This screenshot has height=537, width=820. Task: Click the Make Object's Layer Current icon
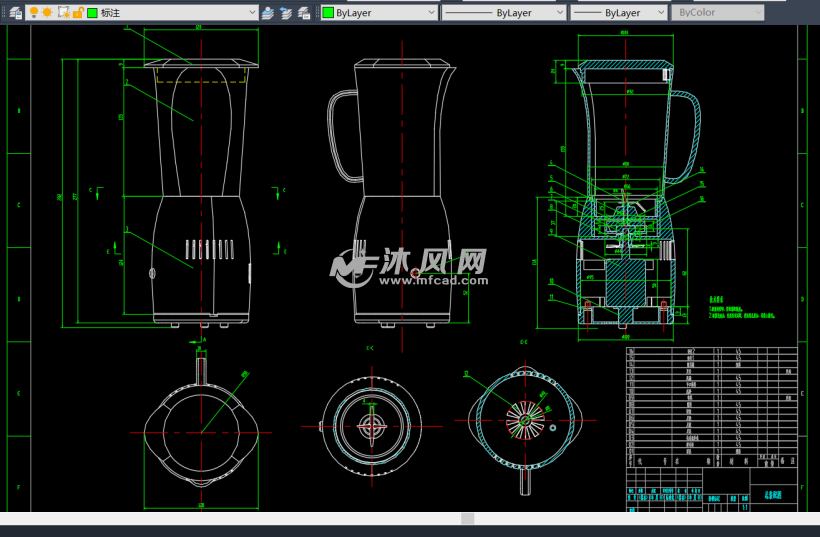(x=267, y=13)
